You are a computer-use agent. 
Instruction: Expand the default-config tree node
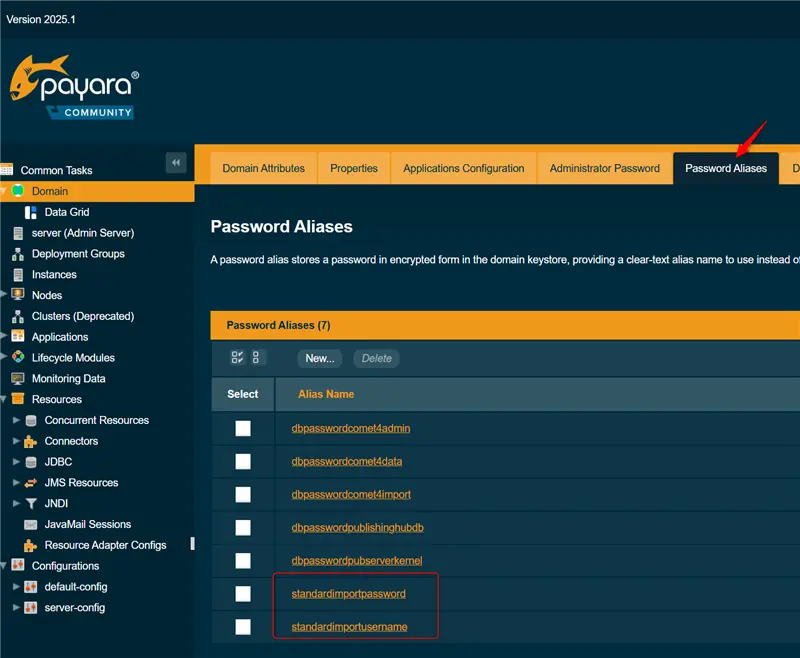coord(16,587)
